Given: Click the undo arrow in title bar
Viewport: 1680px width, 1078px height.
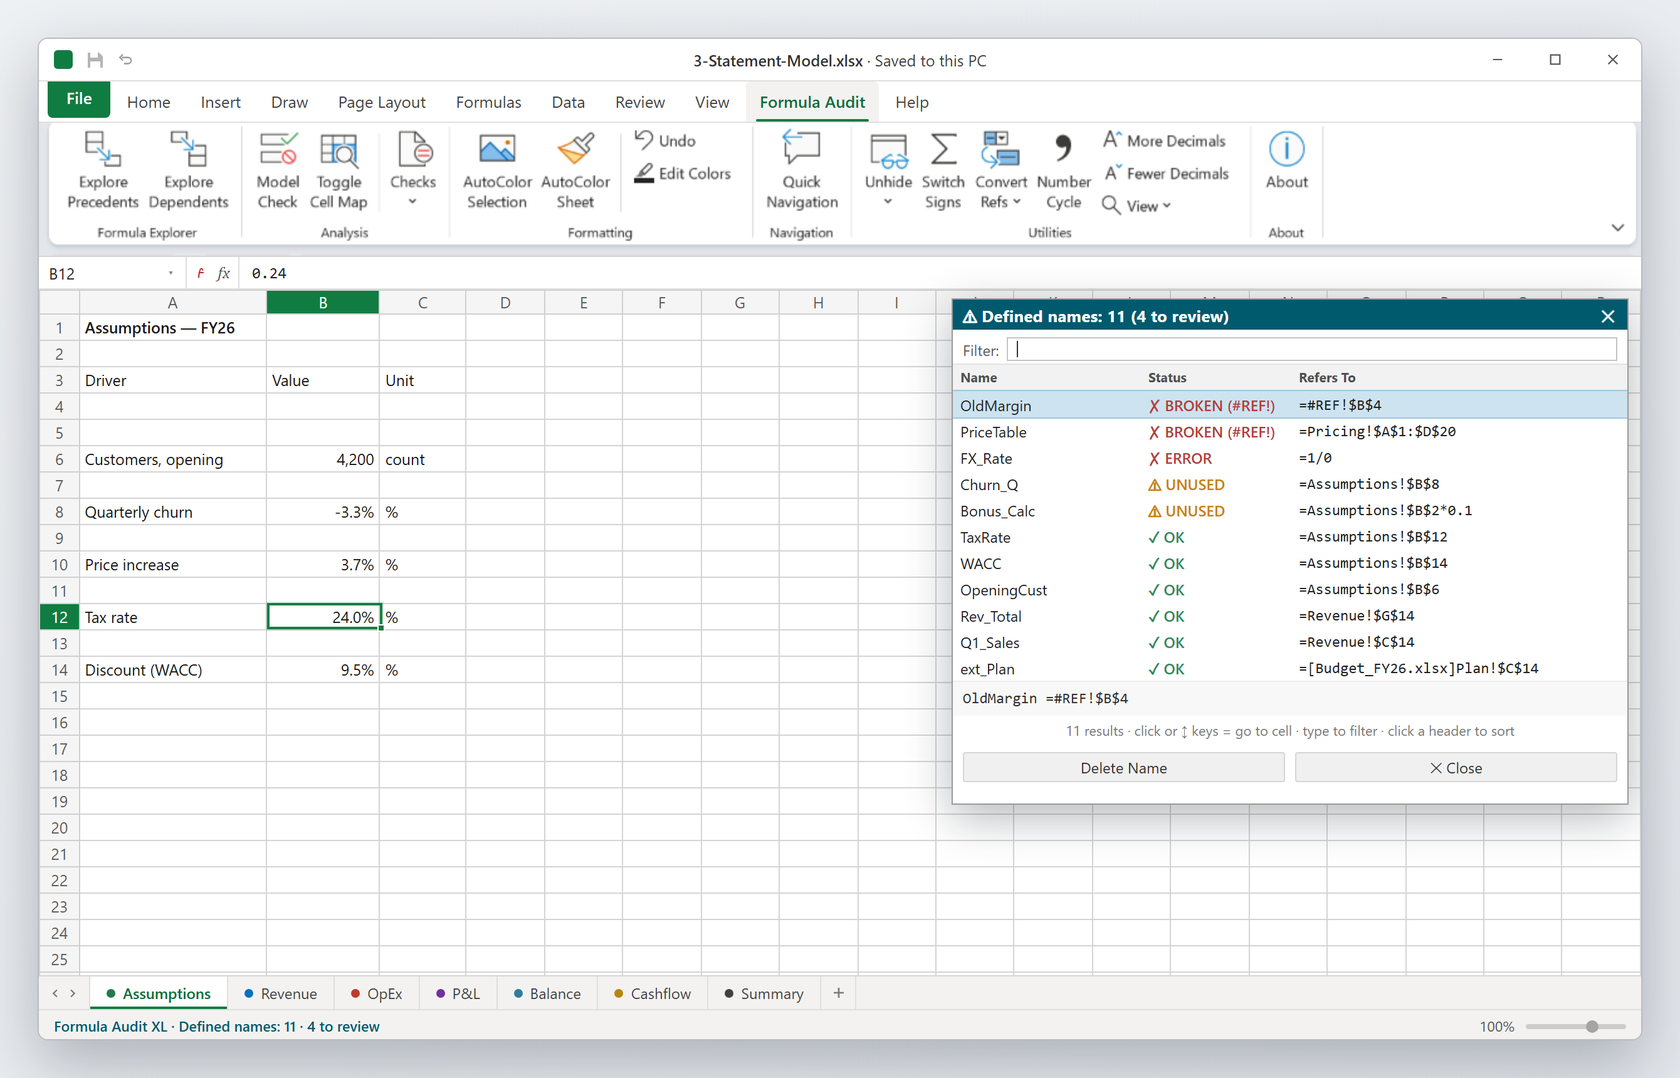Looking at the screenshot, I should [126, 60].
